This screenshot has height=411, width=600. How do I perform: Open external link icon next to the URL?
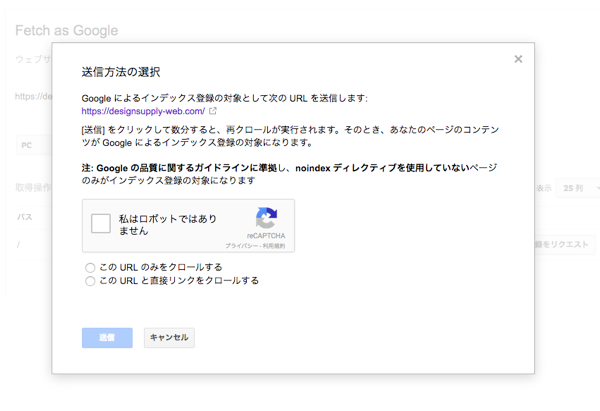tap(213, 111)
